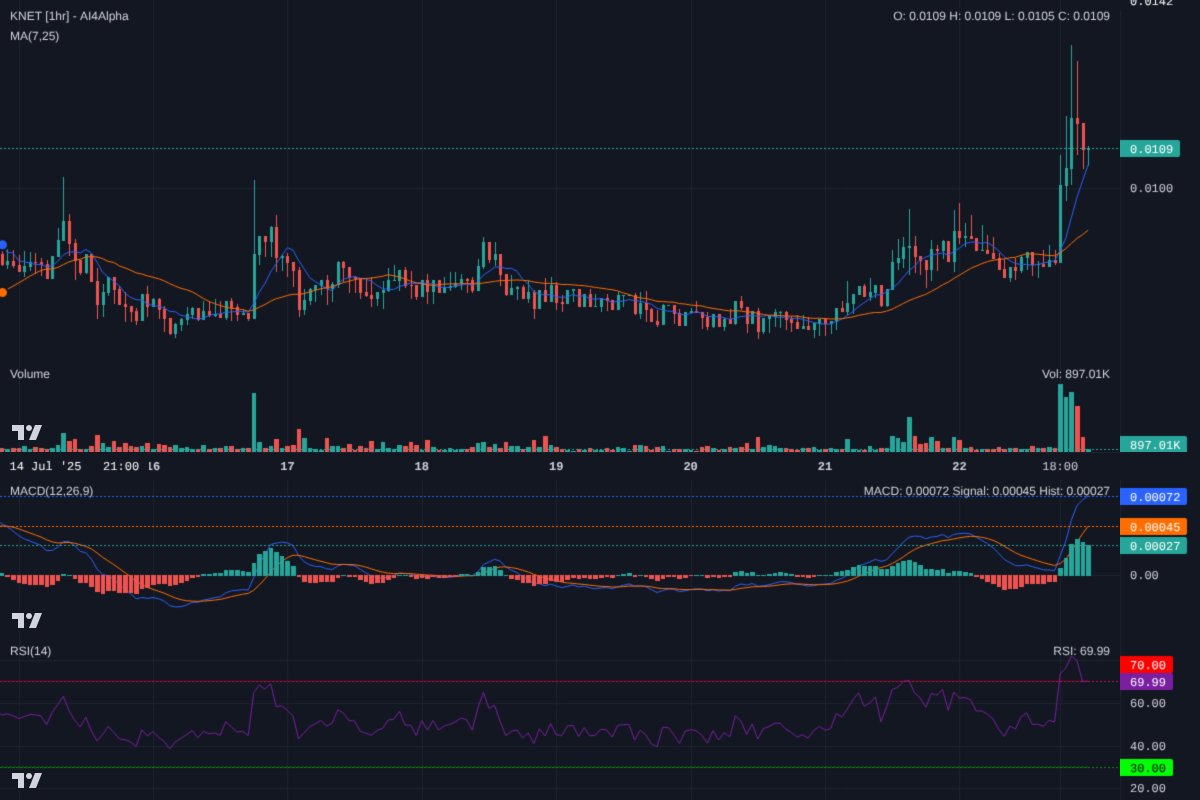
Task: Click the MACD Signal Hist values readout
Action: click(987, 491)
